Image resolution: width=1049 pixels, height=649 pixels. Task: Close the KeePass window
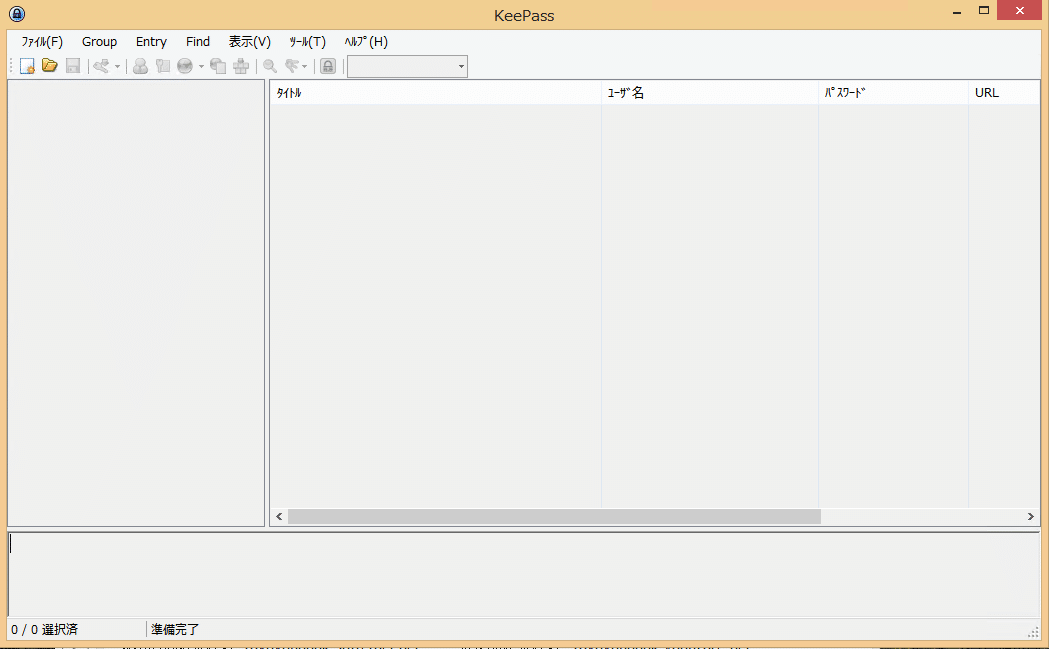[x=1020, y=11]
